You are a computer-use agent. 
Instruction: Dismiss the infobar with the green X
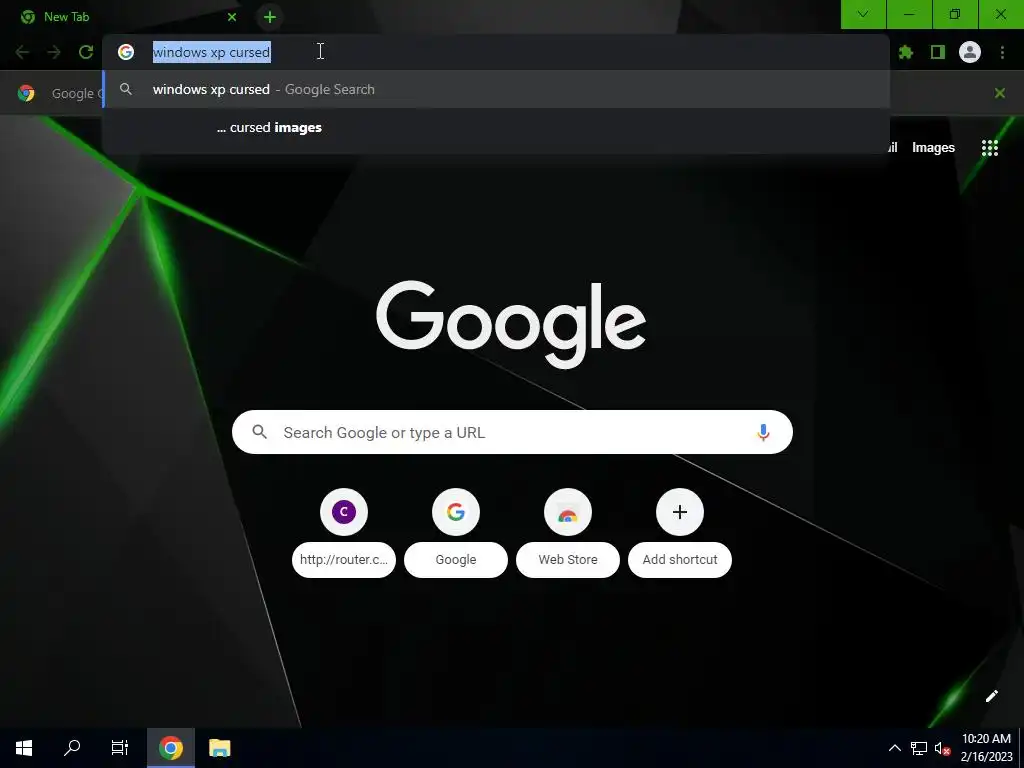(999, 93)
